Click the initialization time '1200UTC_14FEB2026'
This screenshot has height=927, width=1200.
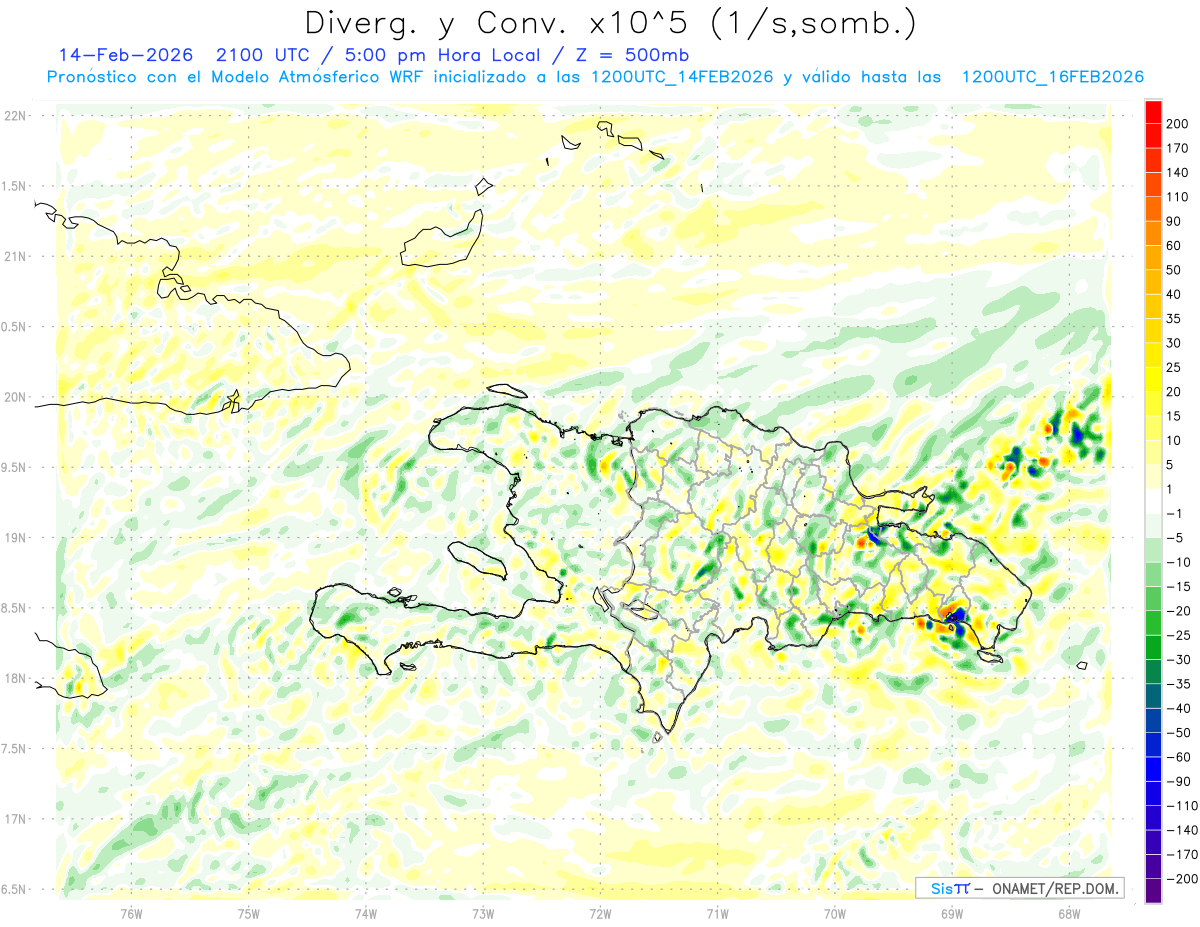tap(681, 77)
